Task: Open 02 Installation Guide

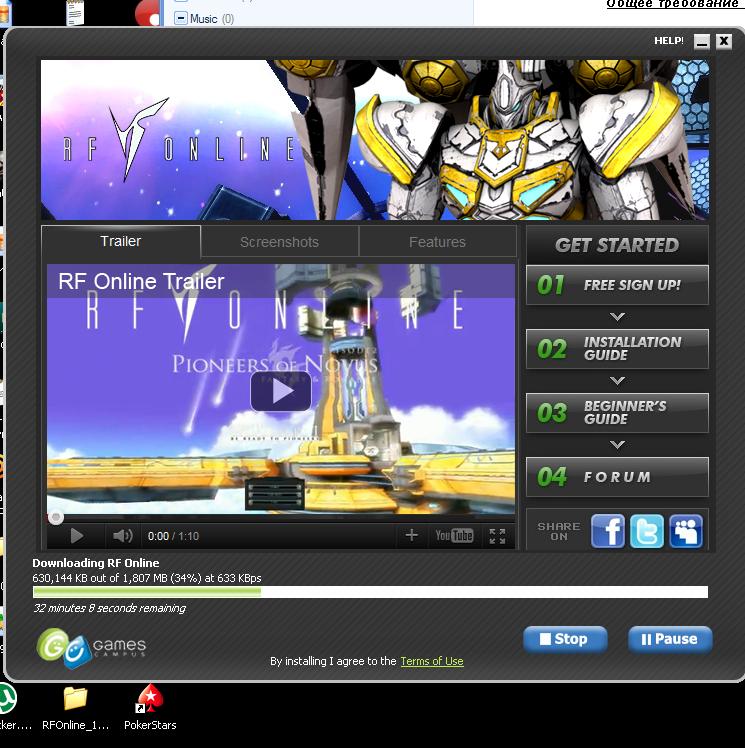Action: coord(617,349)
